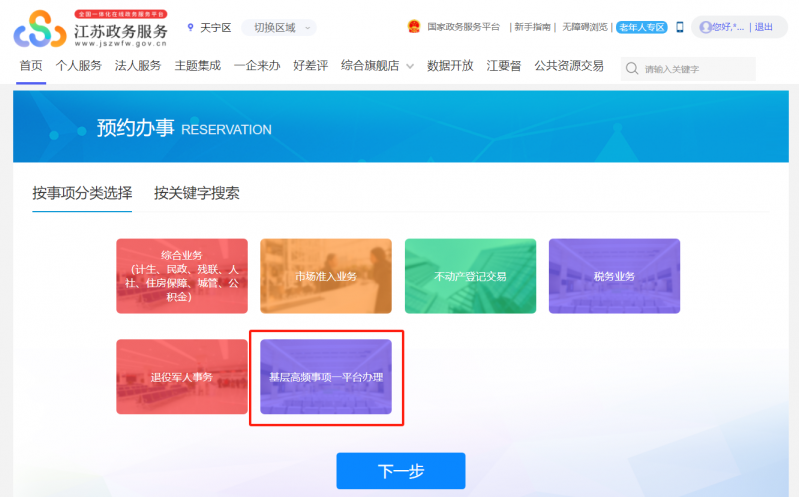Image resolution: width=799 pixels, height=497 pixels.
Task: Go to the 首页 menu item
Action: pyautogui.click(x=31, y=66)
